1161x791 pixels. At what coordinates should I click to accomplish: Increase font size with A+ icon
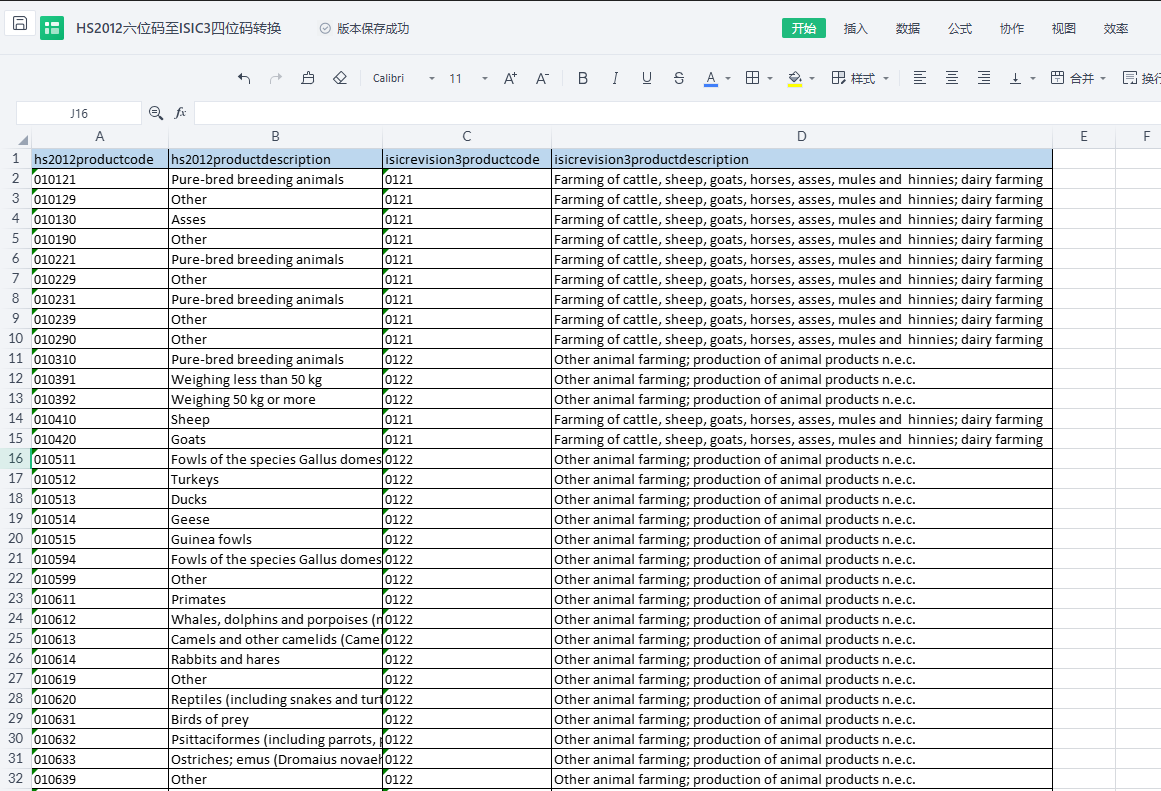pyautogui.click(x=510, y=78)
